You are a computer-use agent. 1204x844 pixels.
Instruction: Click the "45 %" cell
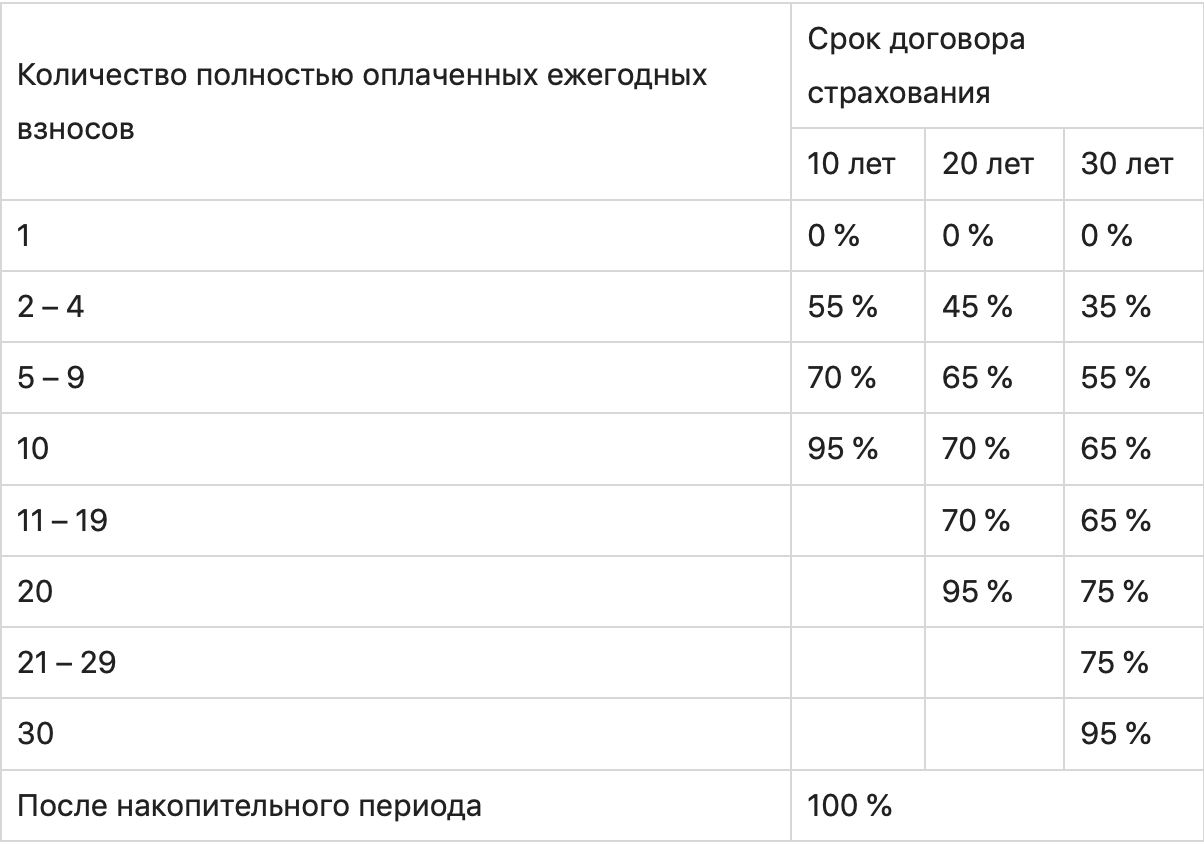coord(977,307)
